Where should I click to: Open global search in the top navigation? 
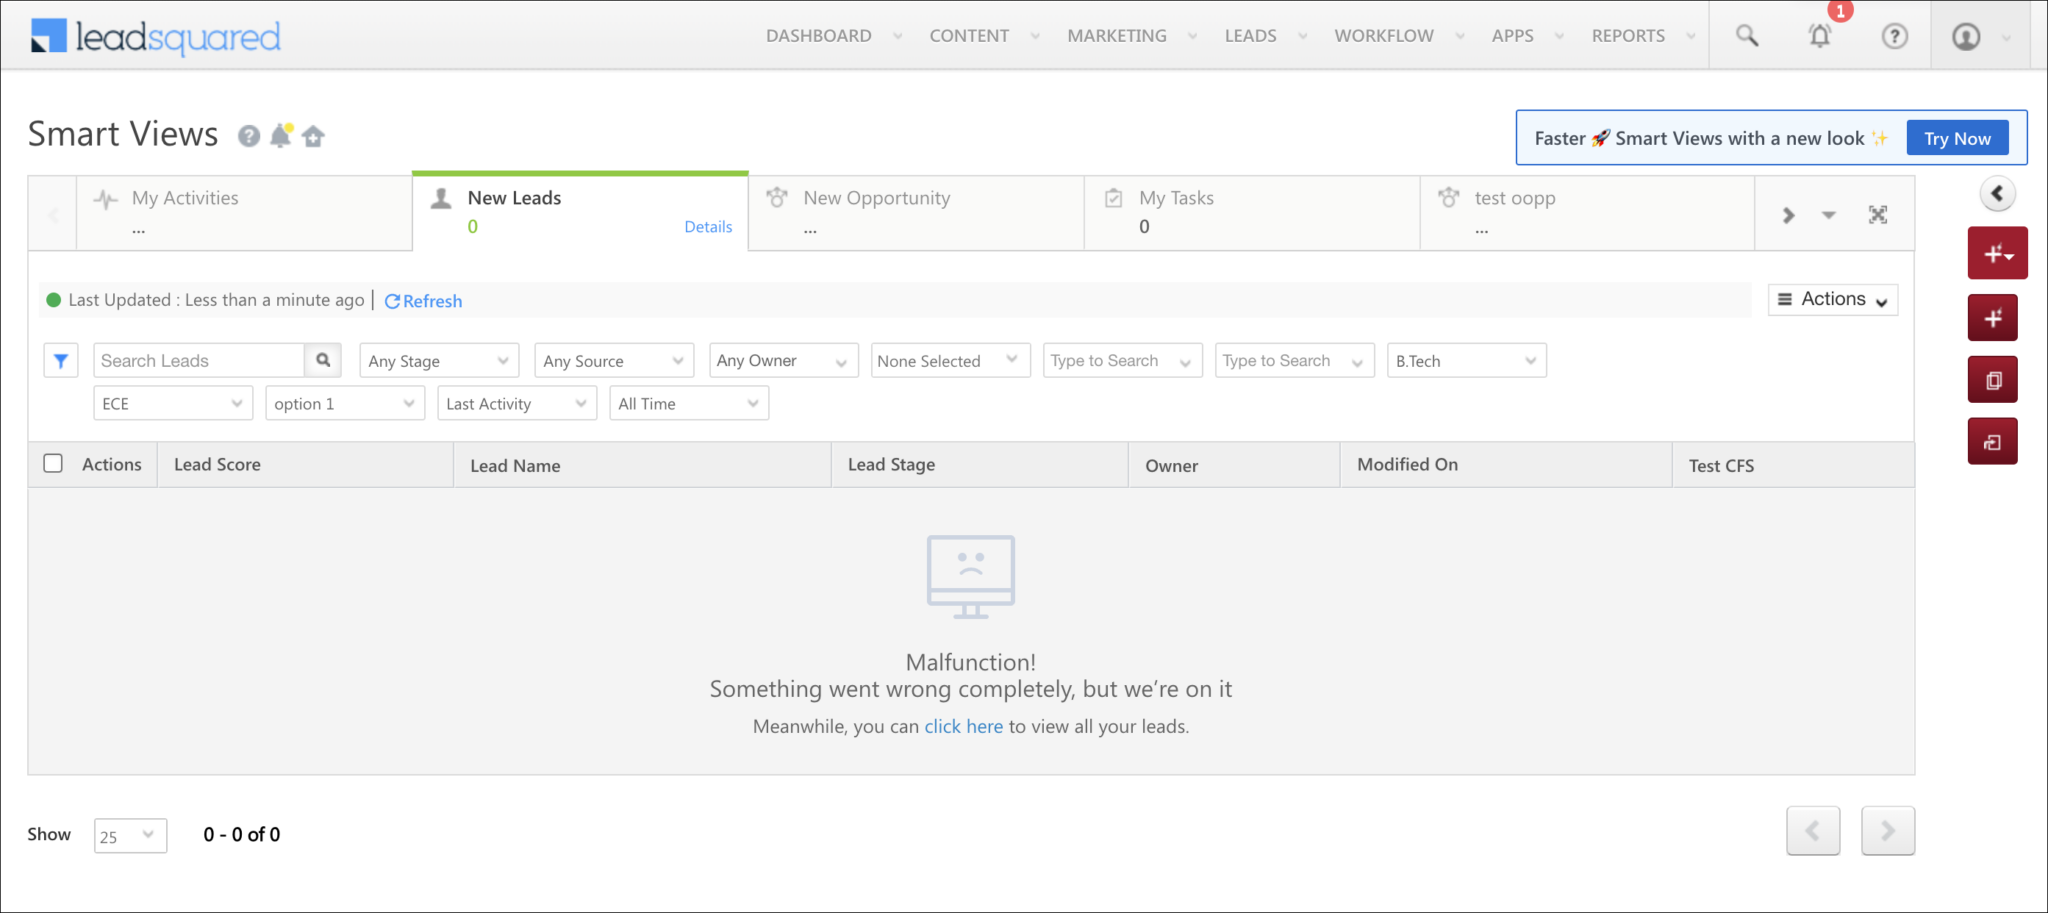point(1746,35)
